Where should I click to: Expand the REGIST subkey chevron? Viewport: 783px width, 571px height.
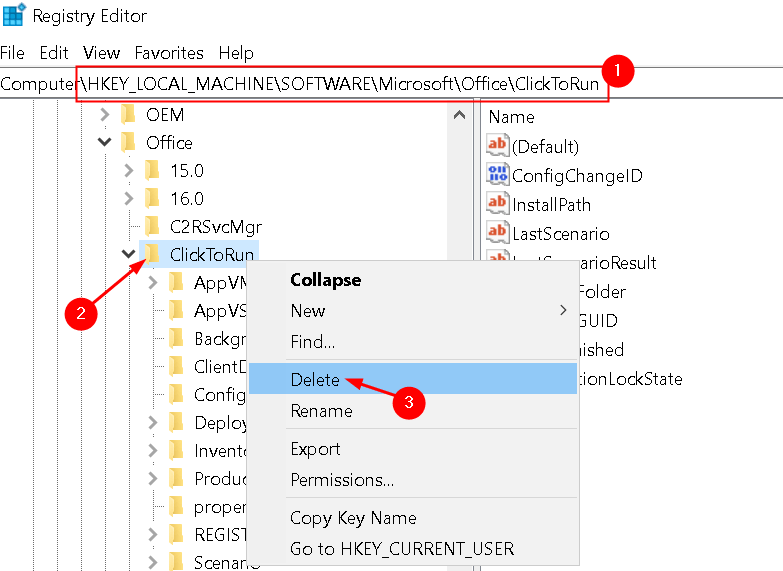pos(153,535)
